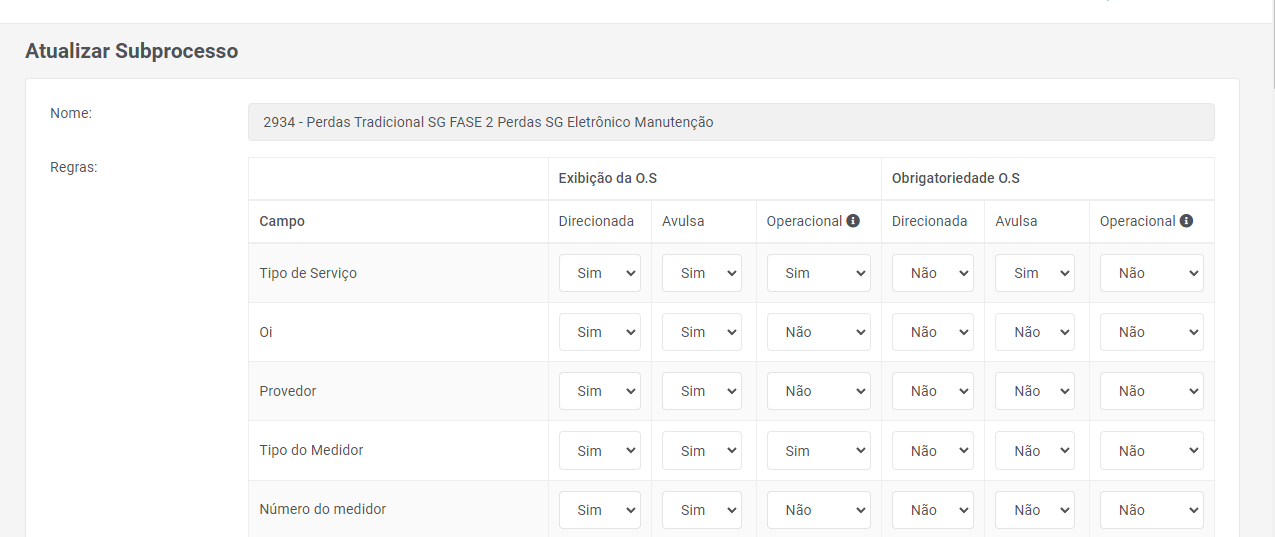Click info icon beside Exibição Operacional header
The width and height of the screenshot is (1275, 537).
(x=853, y=221)
